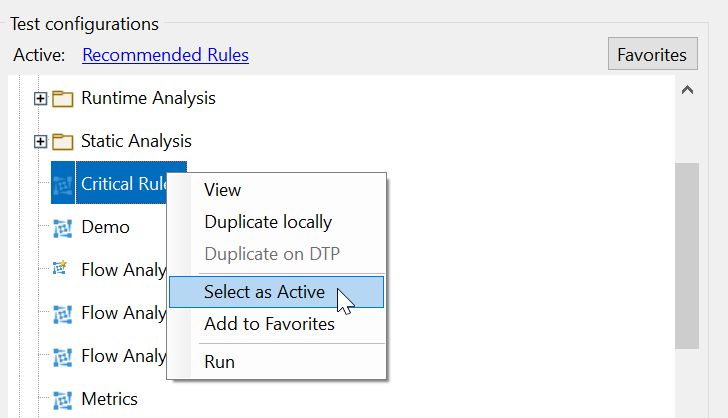Click the Favorites button
Screen dimensions: 728x418
(x=652, y=54)
